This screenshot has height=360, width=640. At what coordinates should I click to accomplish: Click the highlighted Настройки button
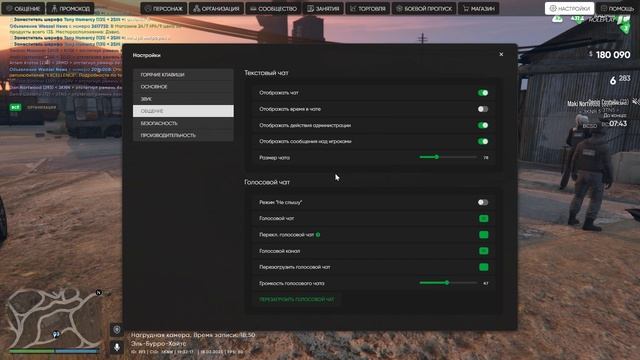tap(569, 8)
